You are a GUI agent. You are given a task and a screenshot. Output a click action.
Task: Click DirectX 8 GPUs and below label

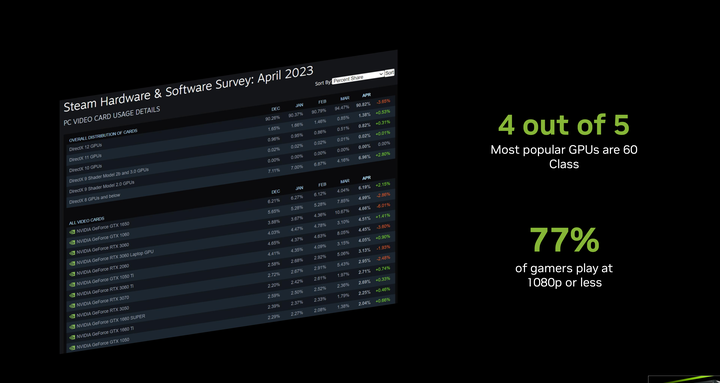[96, 199]
